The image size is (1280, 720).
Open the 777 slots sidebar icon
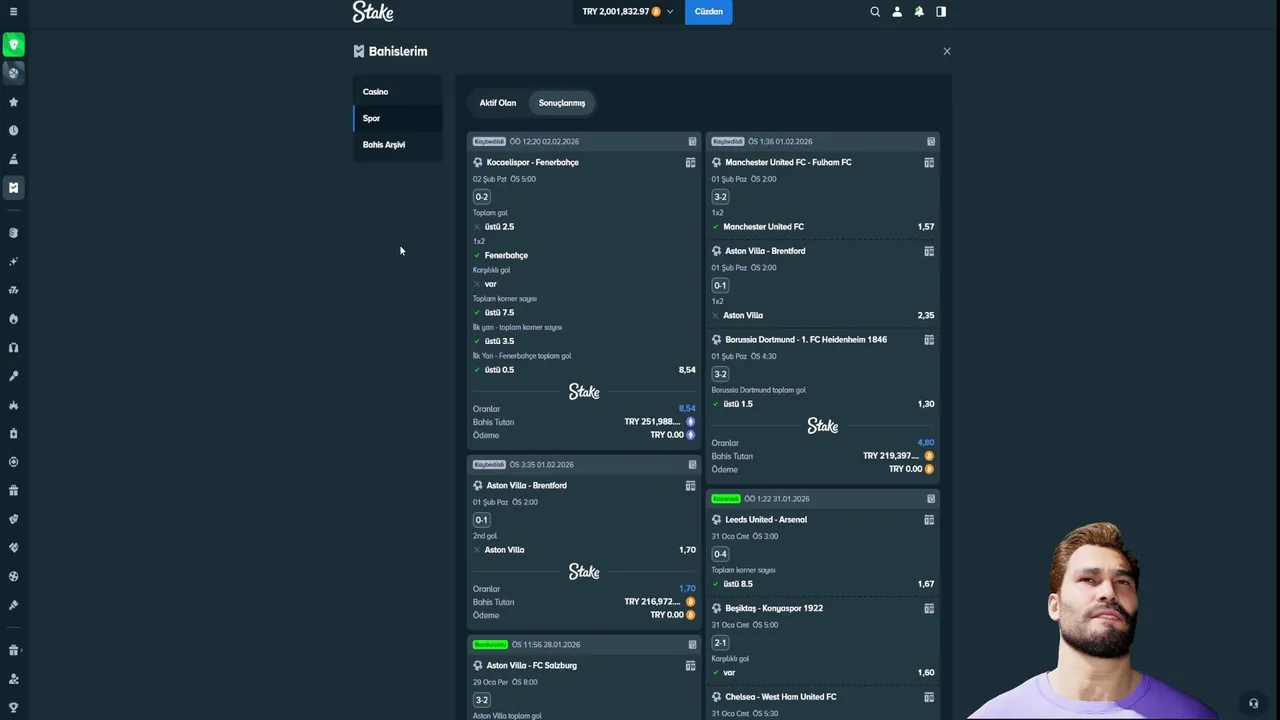click(x=13, y=290)
